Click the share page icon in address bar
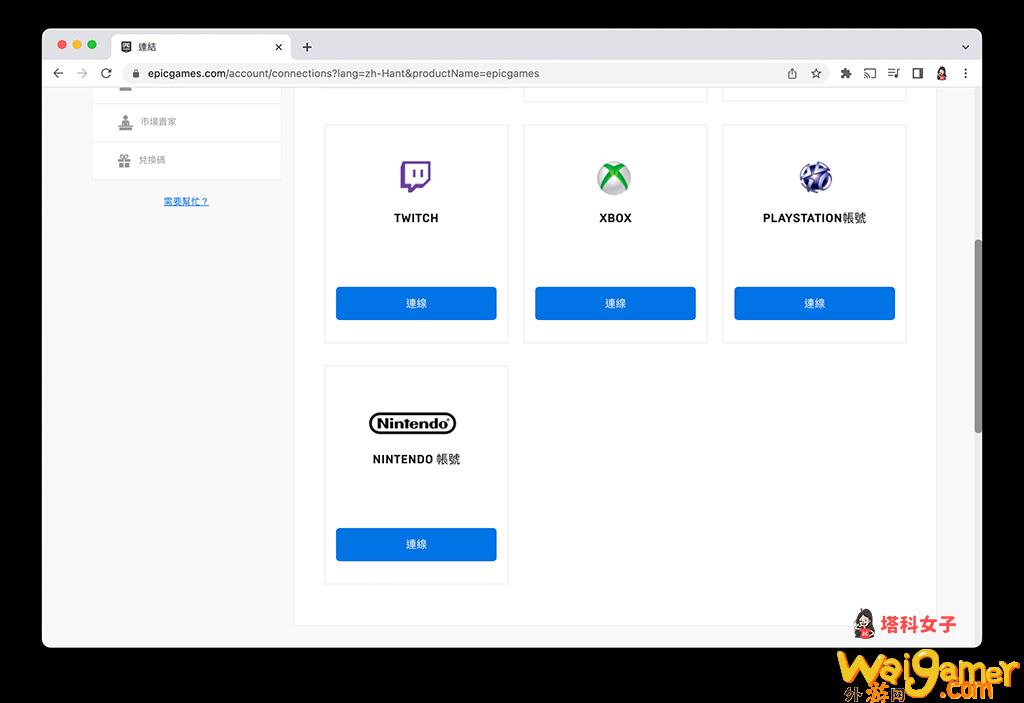This screenshot has height=703, width=1024. coord(792,73)
